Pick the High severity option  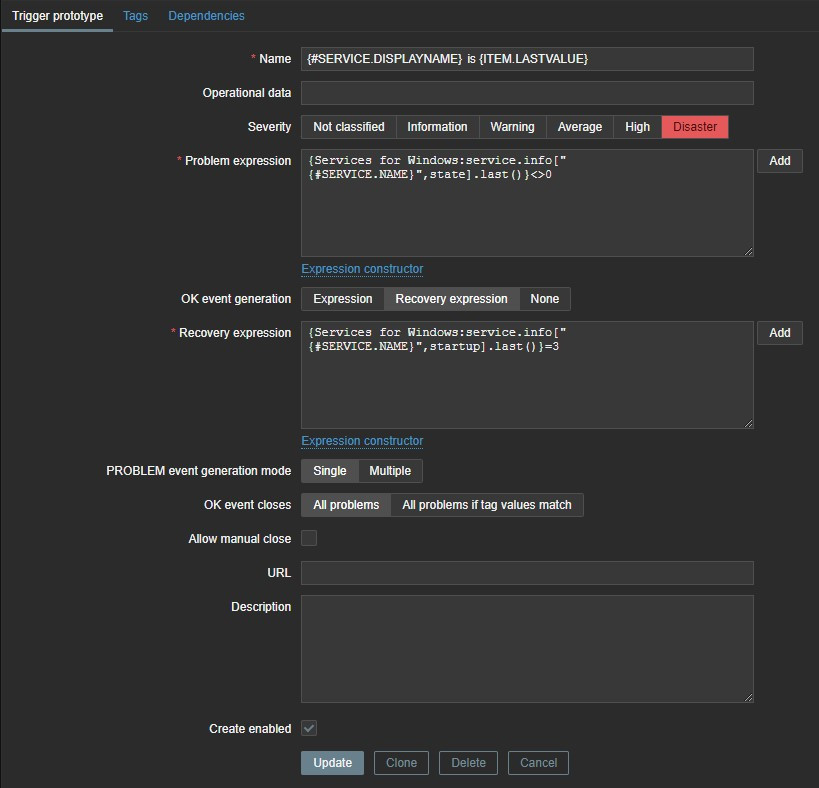(x=637, y=127)
